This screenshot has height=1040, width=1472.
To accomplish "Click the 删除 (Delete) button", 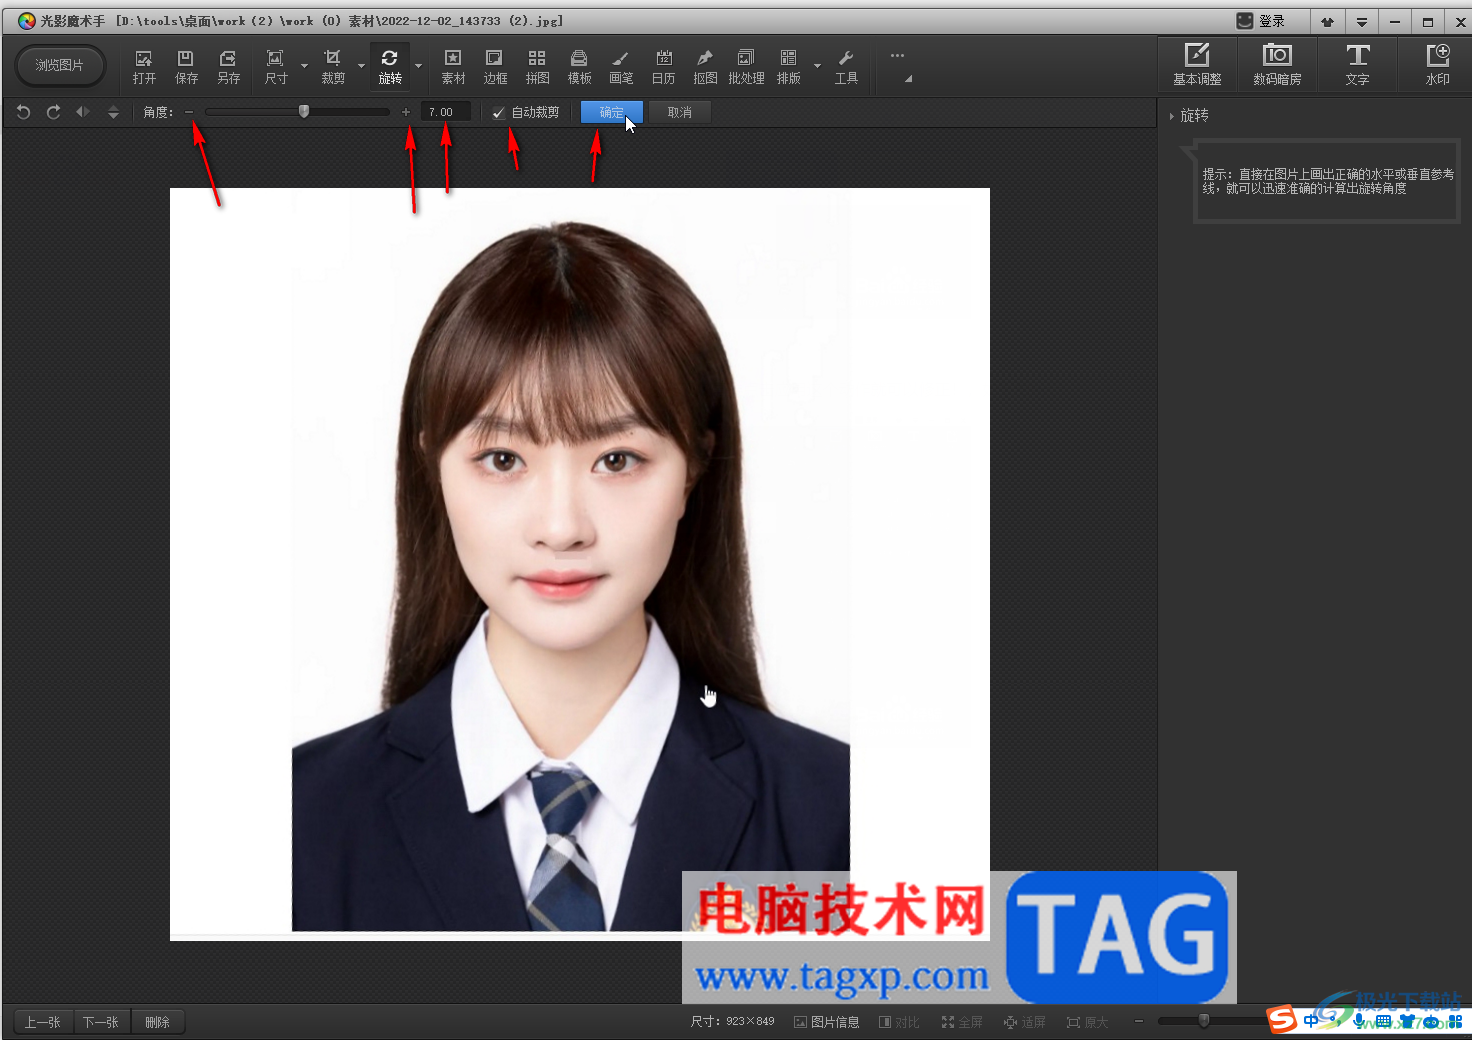I will pyautogui.click(x=158, y=1022).
